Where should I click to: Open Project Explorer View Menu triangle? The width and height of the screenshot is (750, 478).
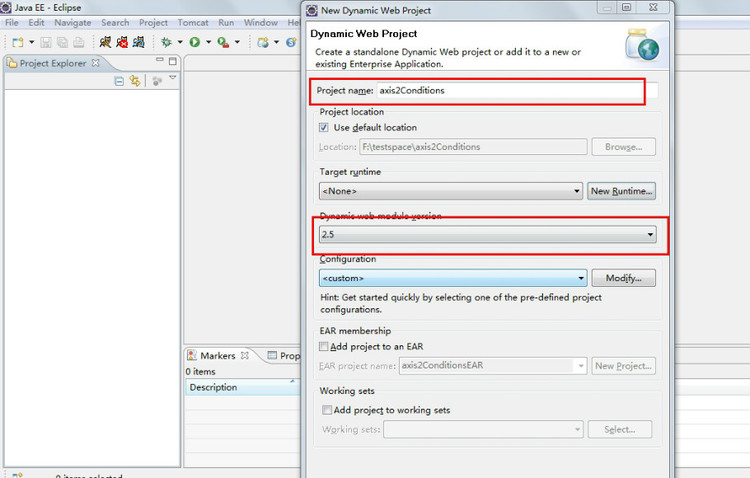173,78
